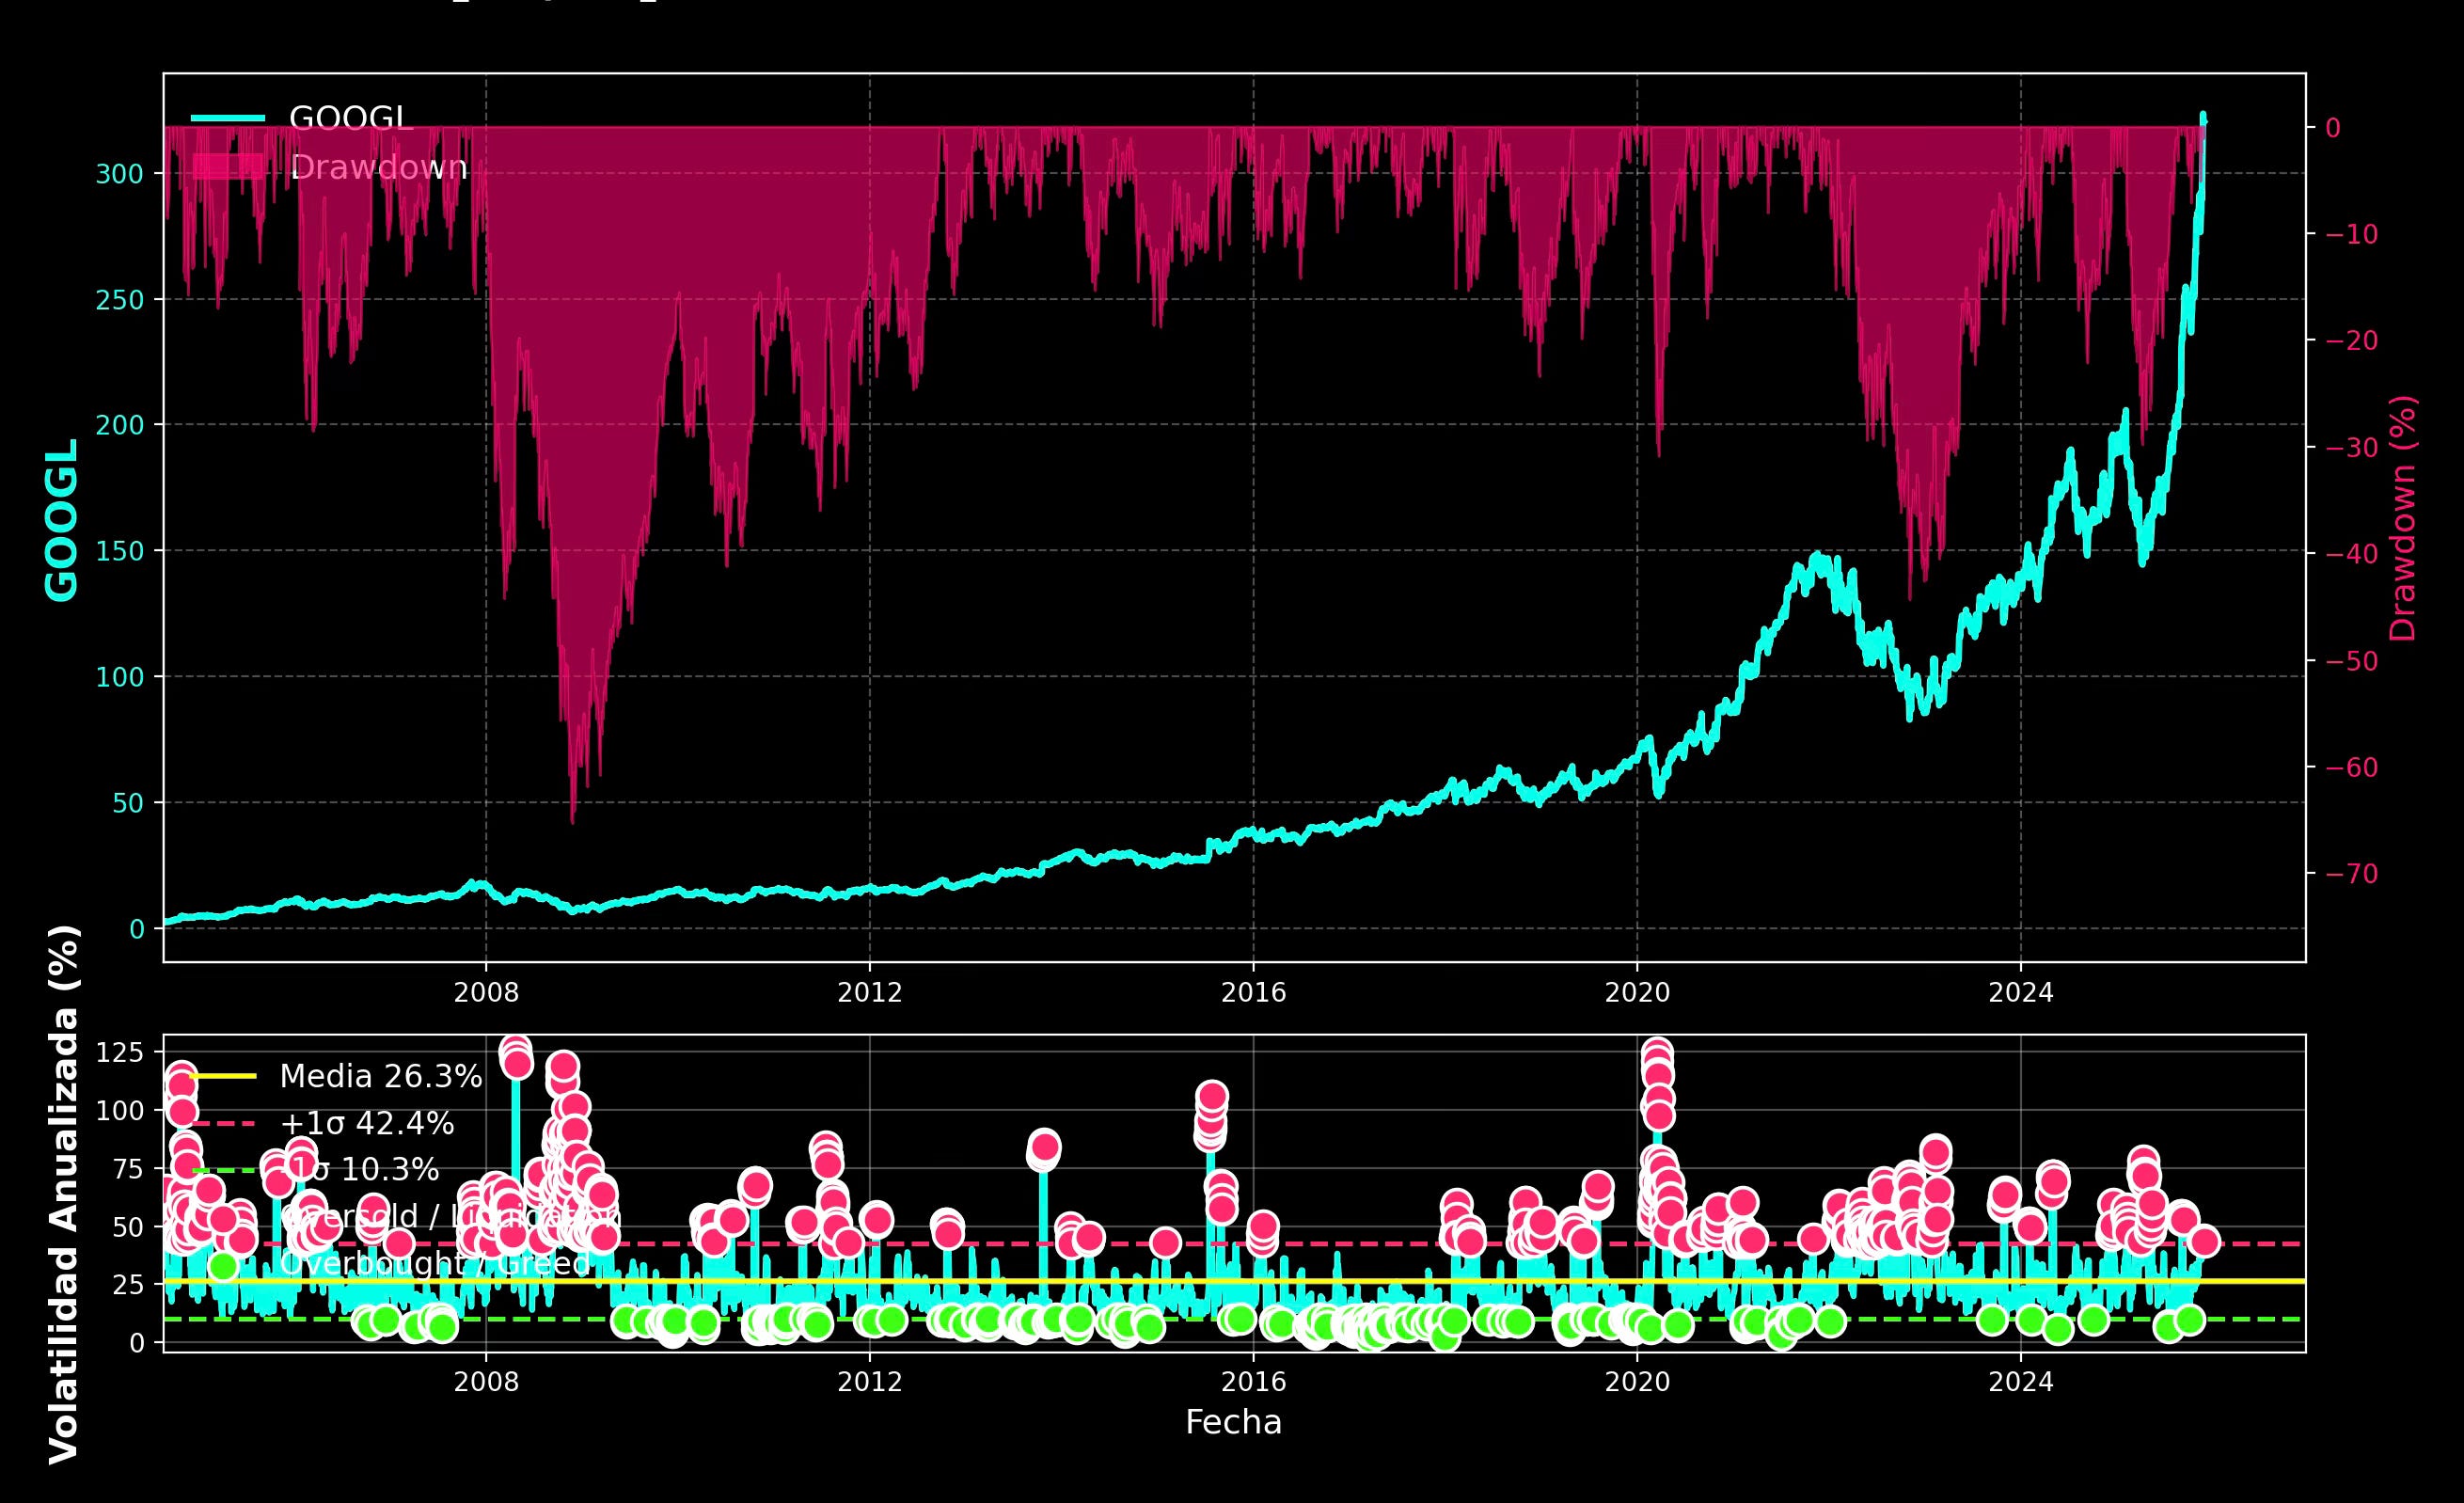Viewport: 2464px width, 1503px height.
Task: Click the green Overbought / Greed legend marker
Action: point(223,1265)
